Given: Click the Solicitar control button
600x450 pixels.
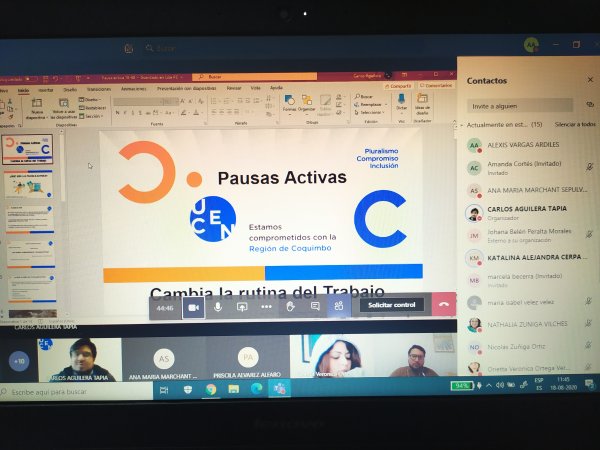Looking at the screenshot, I should tap(390, 305).
